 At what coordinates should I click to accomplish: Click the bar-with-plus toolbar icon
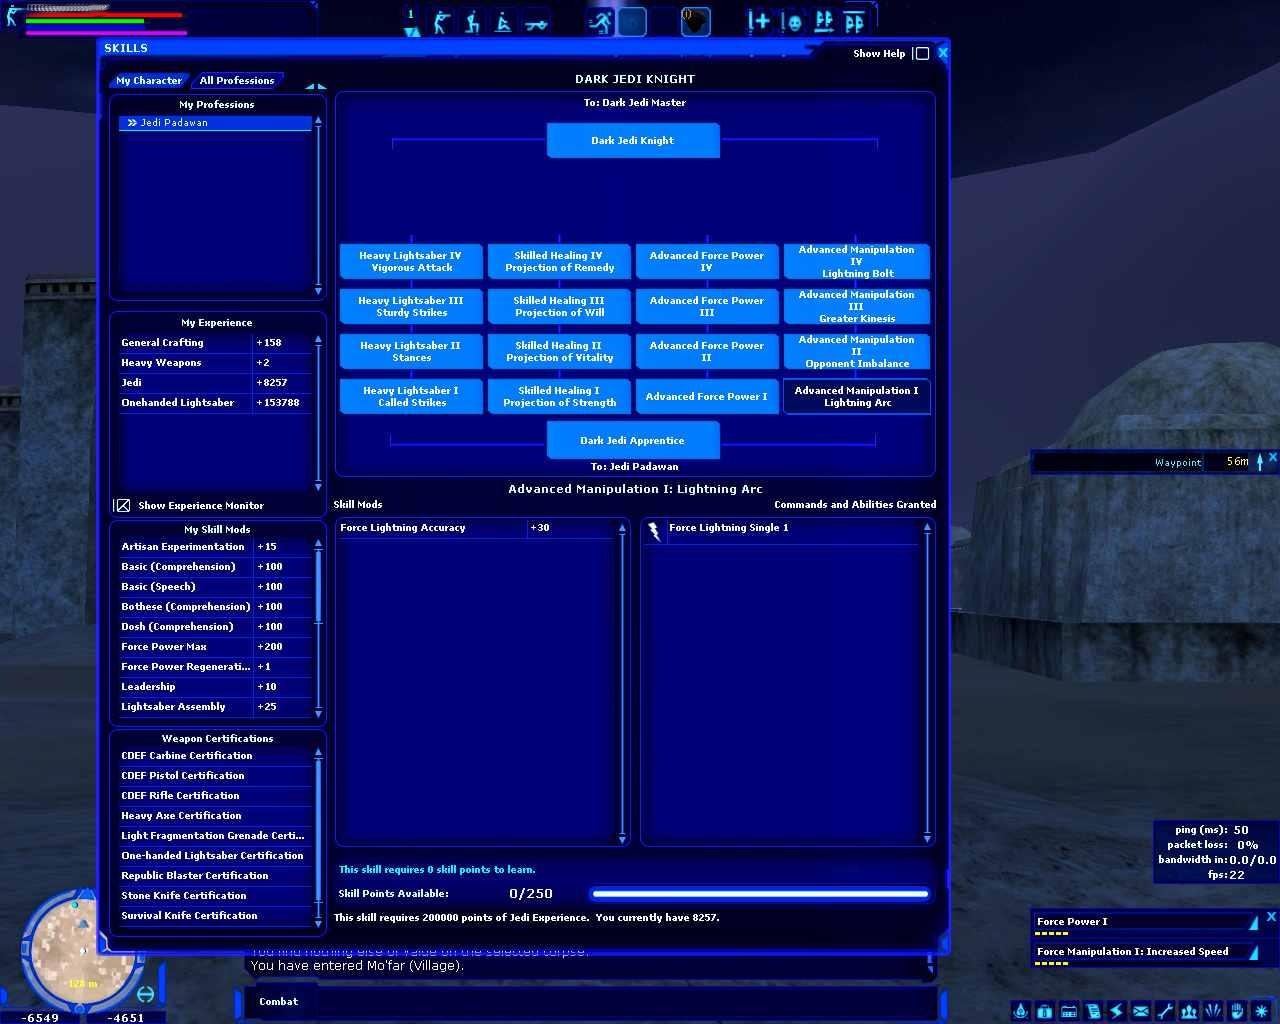(x=759, y=21)
